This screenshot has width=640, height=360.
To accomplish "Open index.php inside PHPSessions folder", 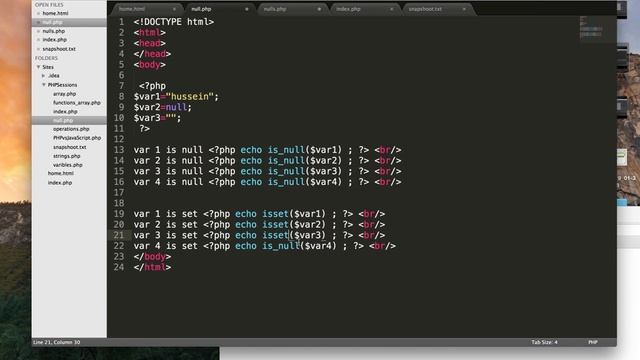I will pos(65,111).
